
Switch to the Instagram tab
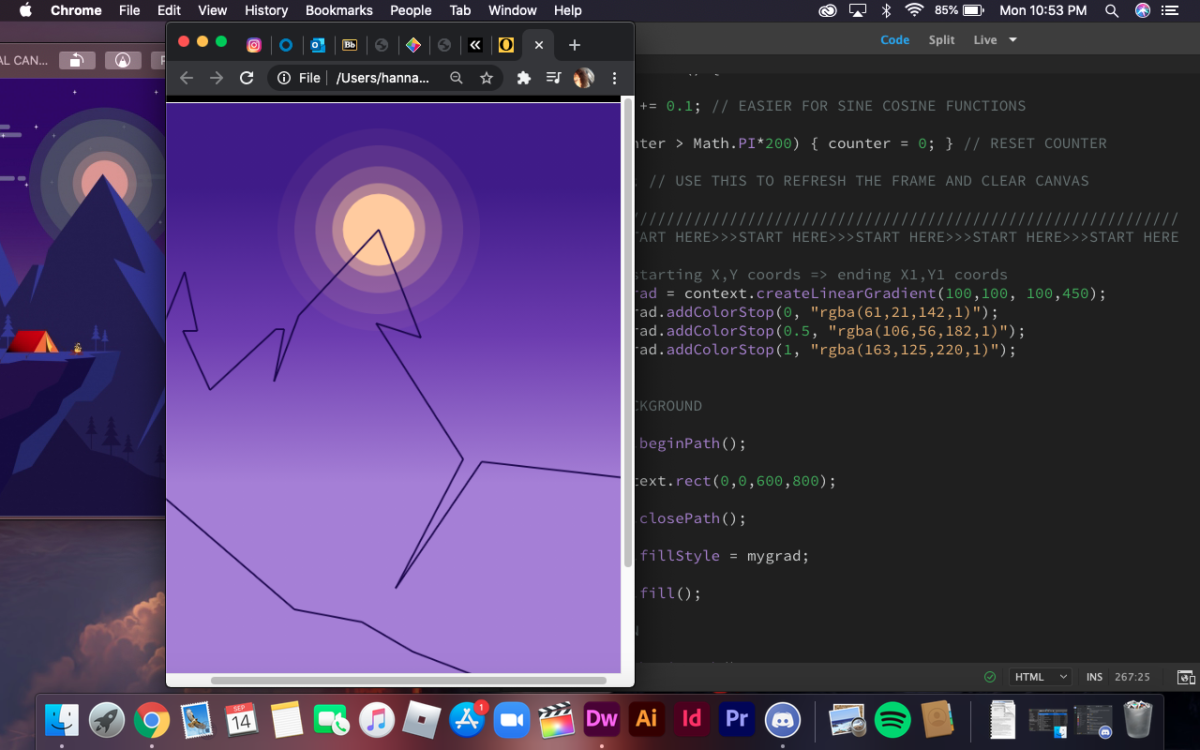(x=254, y=45)
